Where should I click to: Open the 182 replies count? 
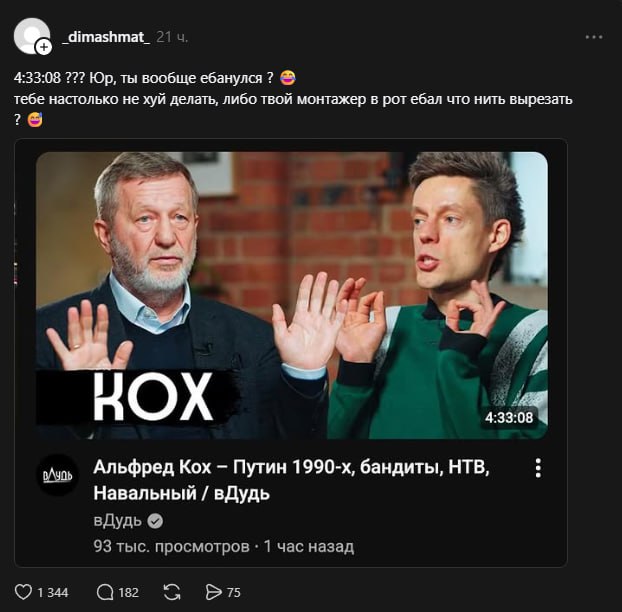[128, 592]
